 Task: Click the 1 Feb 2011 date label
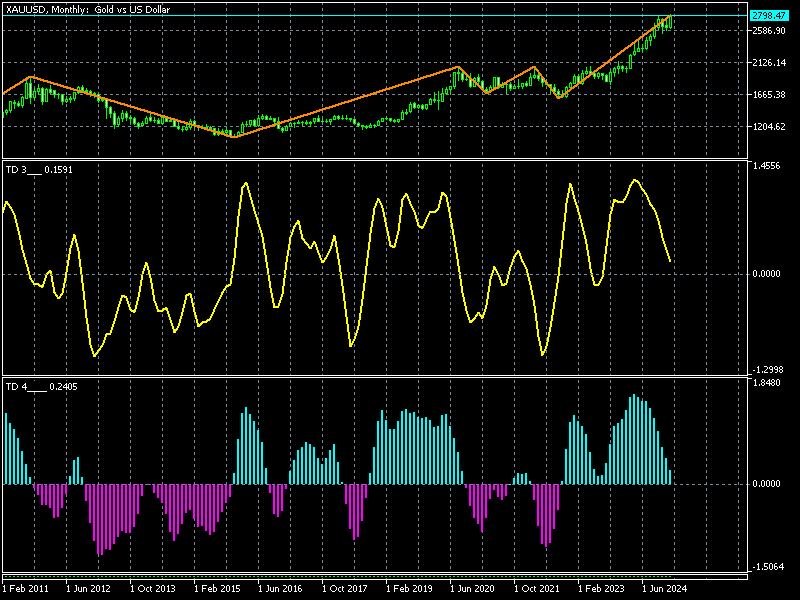coord(26,589)
